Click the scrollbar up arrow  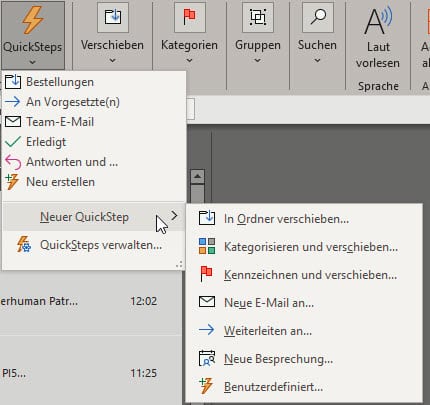(197, 176)
